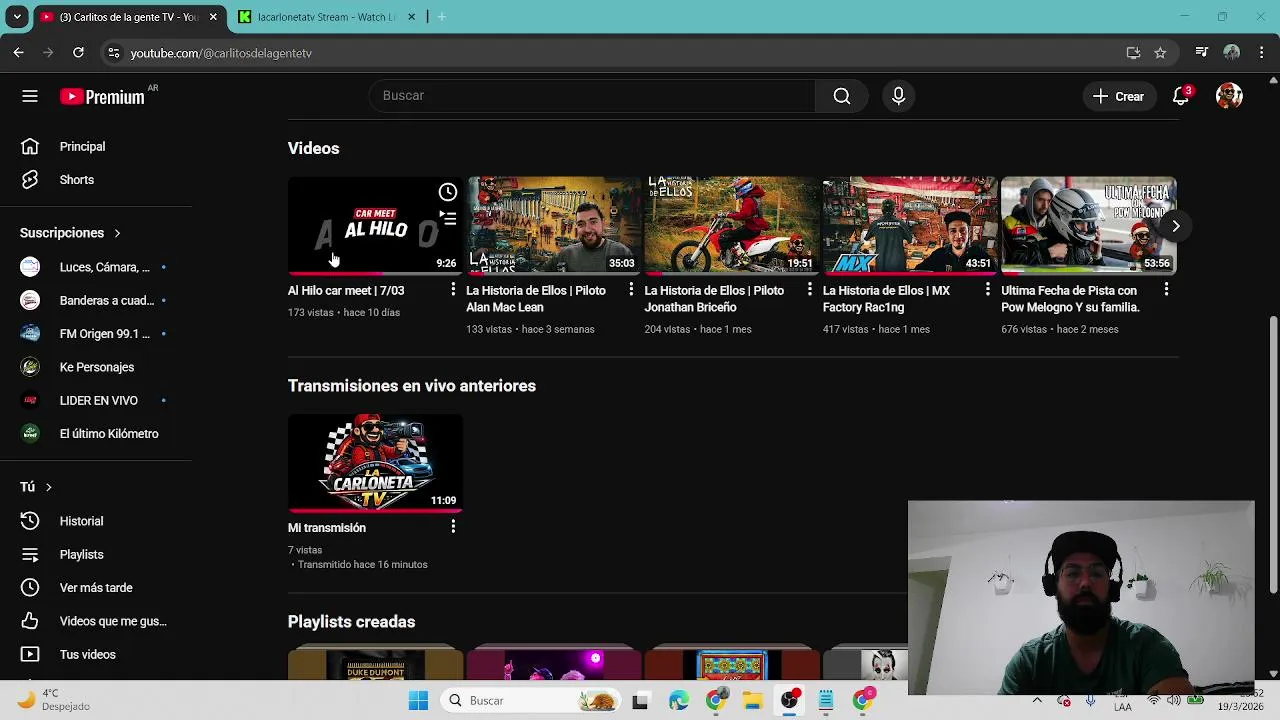
Task: Open LIDER EN VIVO subscription
Action: click(96, 400)
